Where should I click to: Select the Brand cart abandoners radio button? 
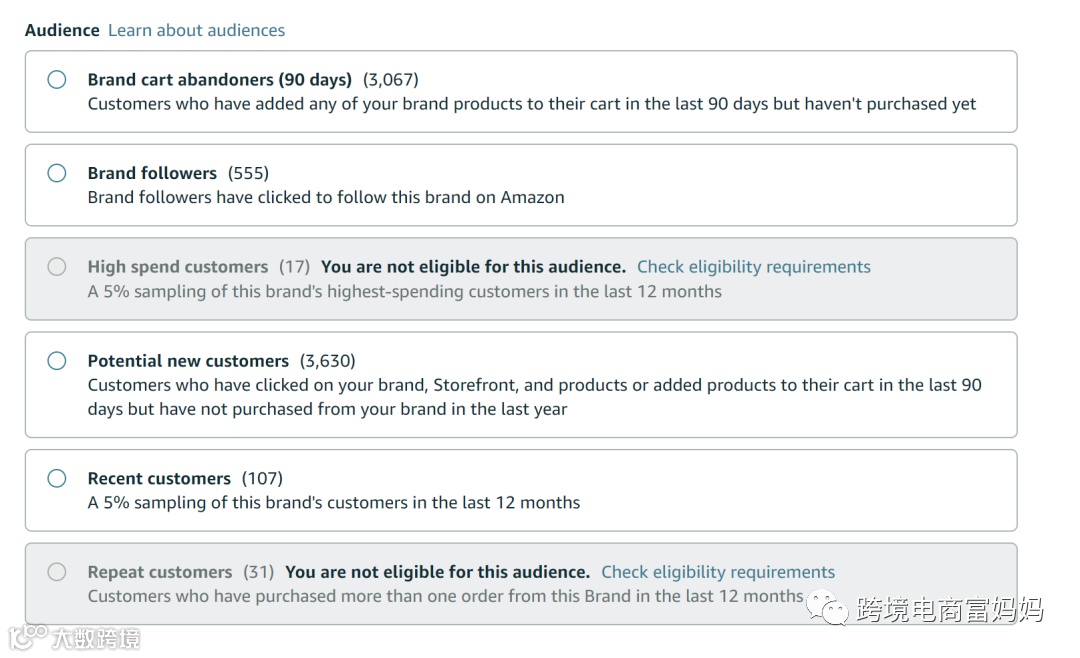point(57,80)
